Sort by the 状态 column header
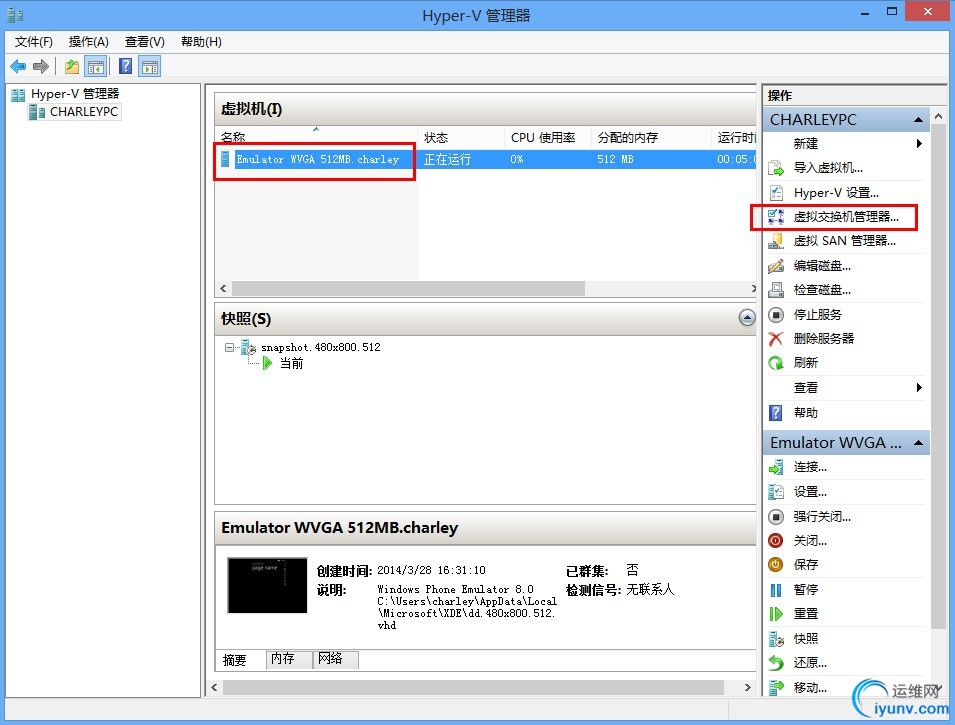Screen dimensions: 955x725 pyautogui.click(x=461, y=138)
